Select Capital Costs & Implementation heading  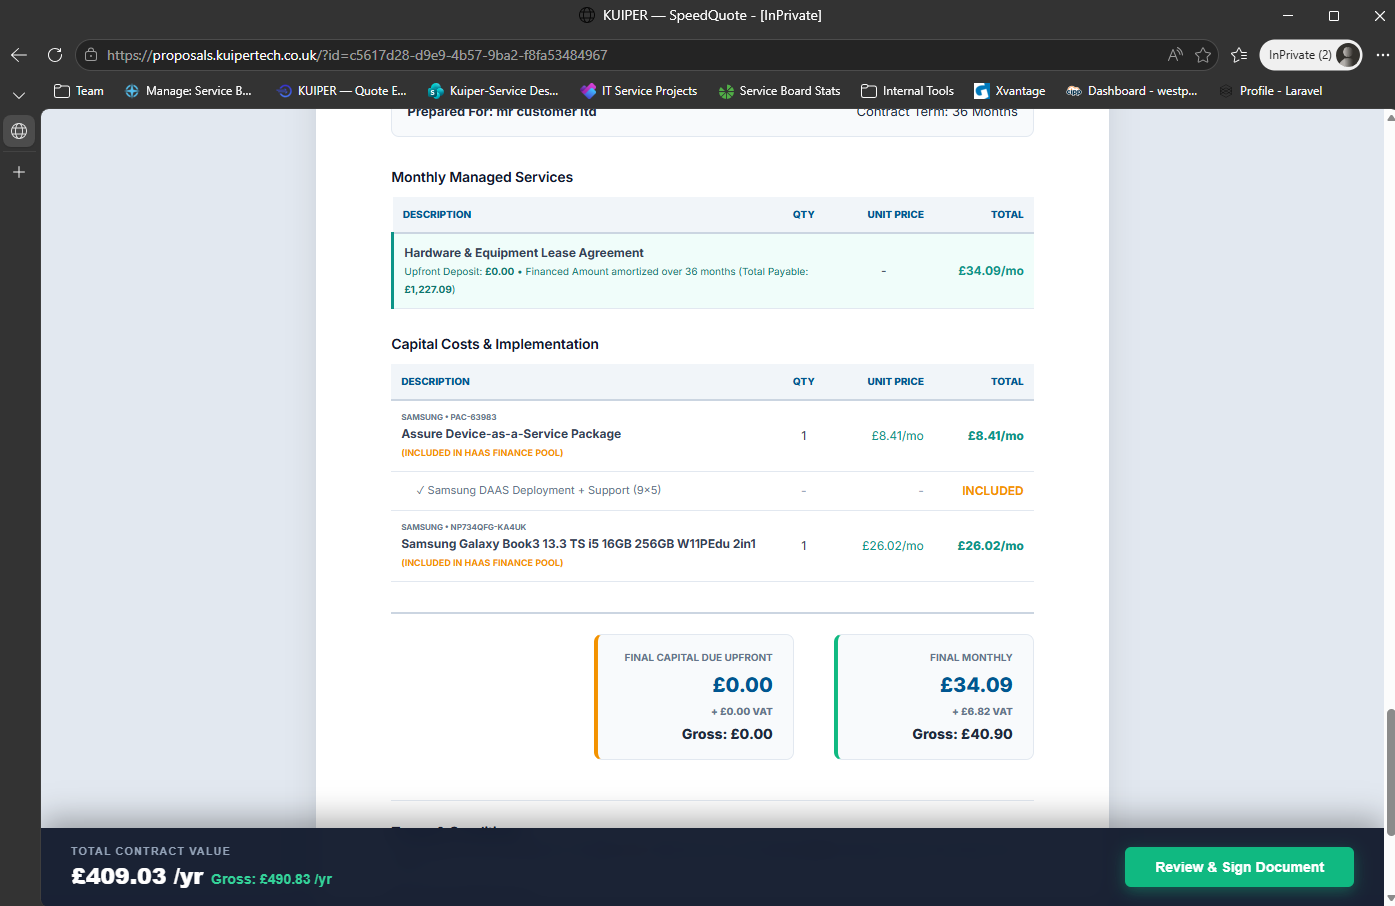click(495, 344)
